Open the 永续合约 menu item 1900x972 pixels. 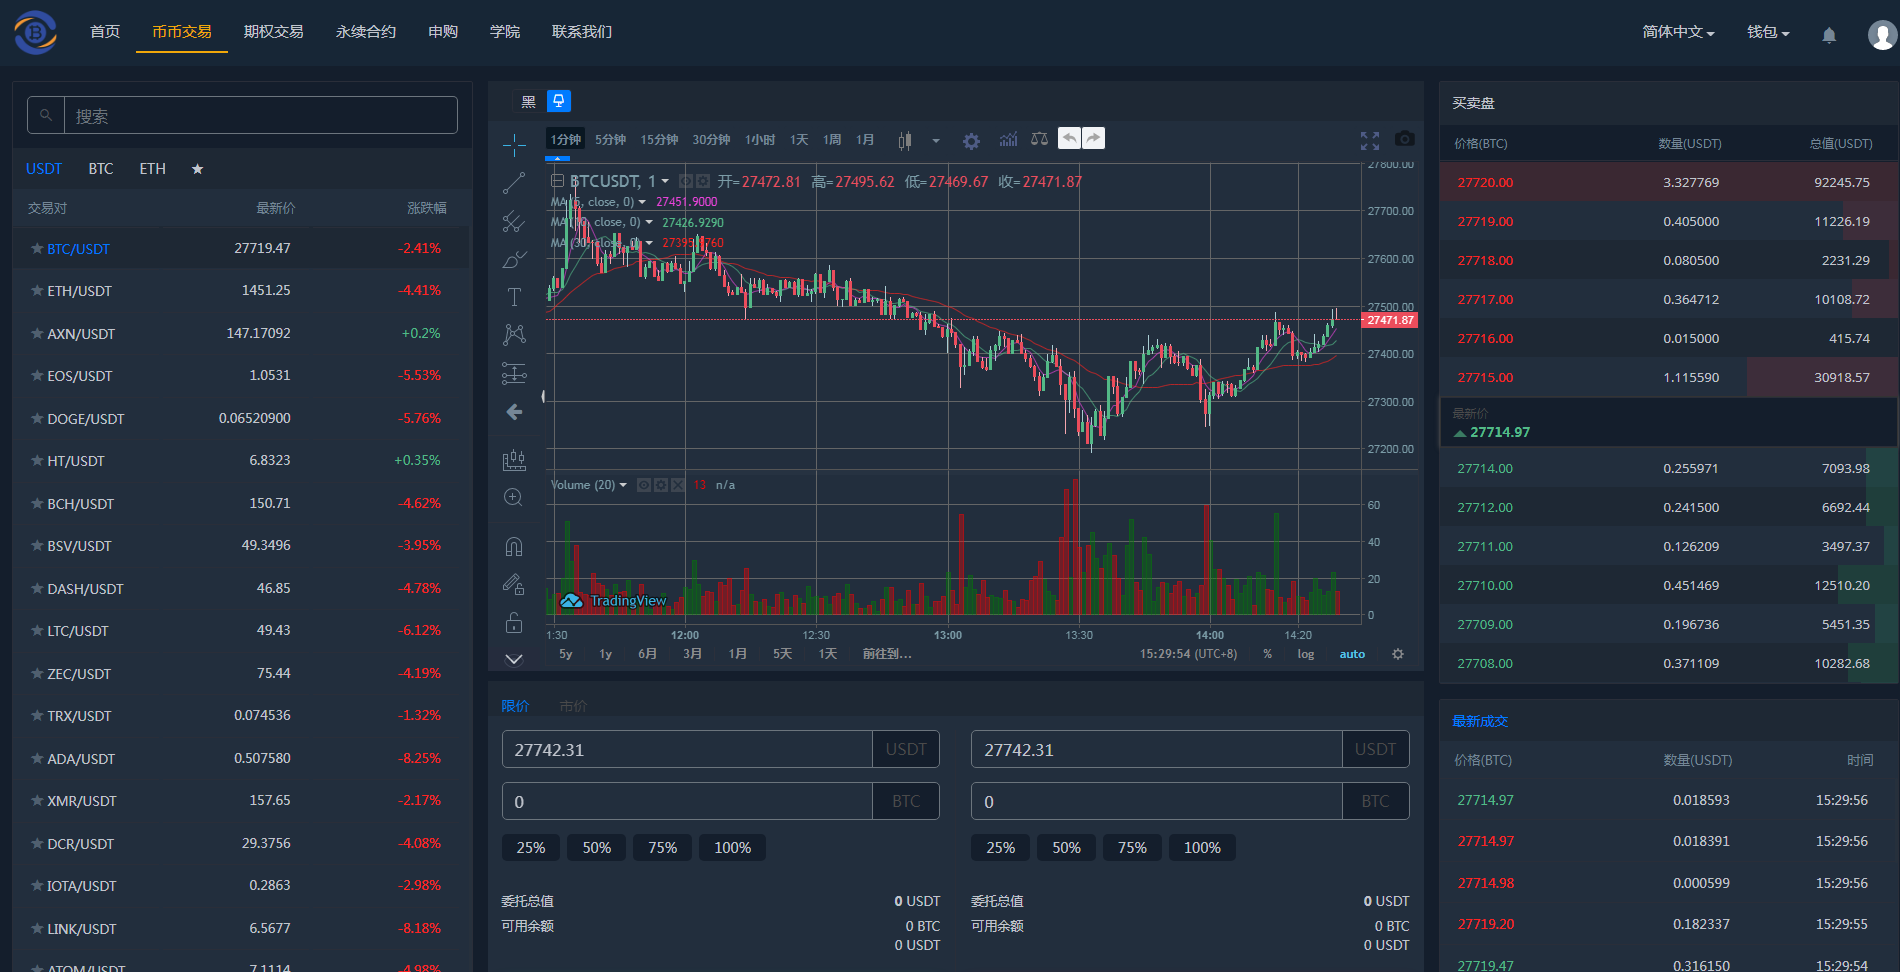click(x=366, y=32)
